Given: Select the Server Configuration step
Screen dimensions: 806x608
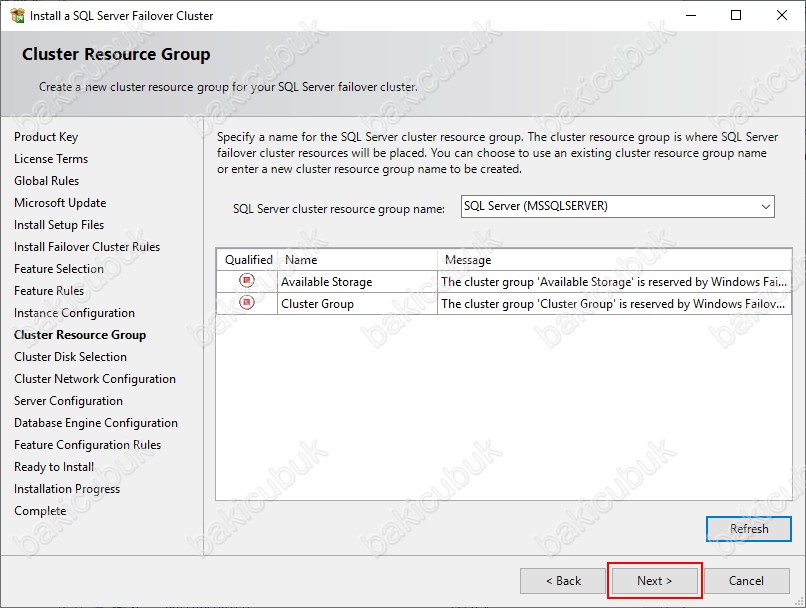Looking at the screenshot, I should click(68, 401).
